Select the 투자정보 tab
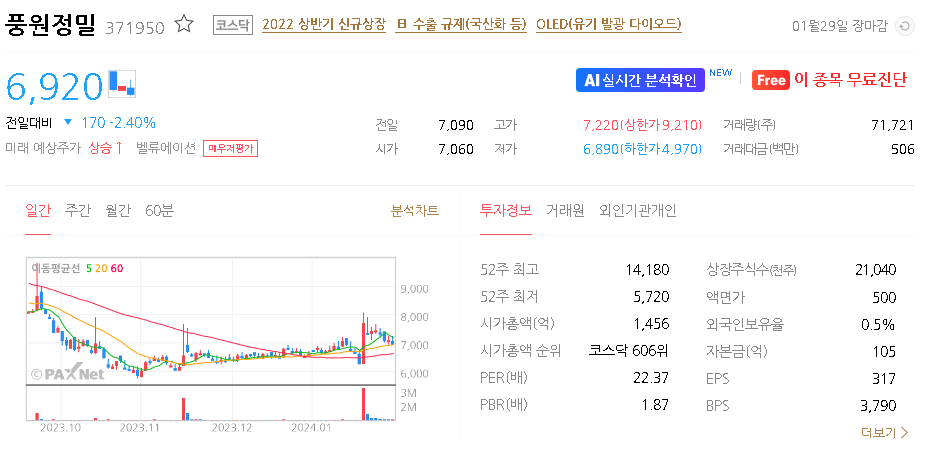 point(505,210)
